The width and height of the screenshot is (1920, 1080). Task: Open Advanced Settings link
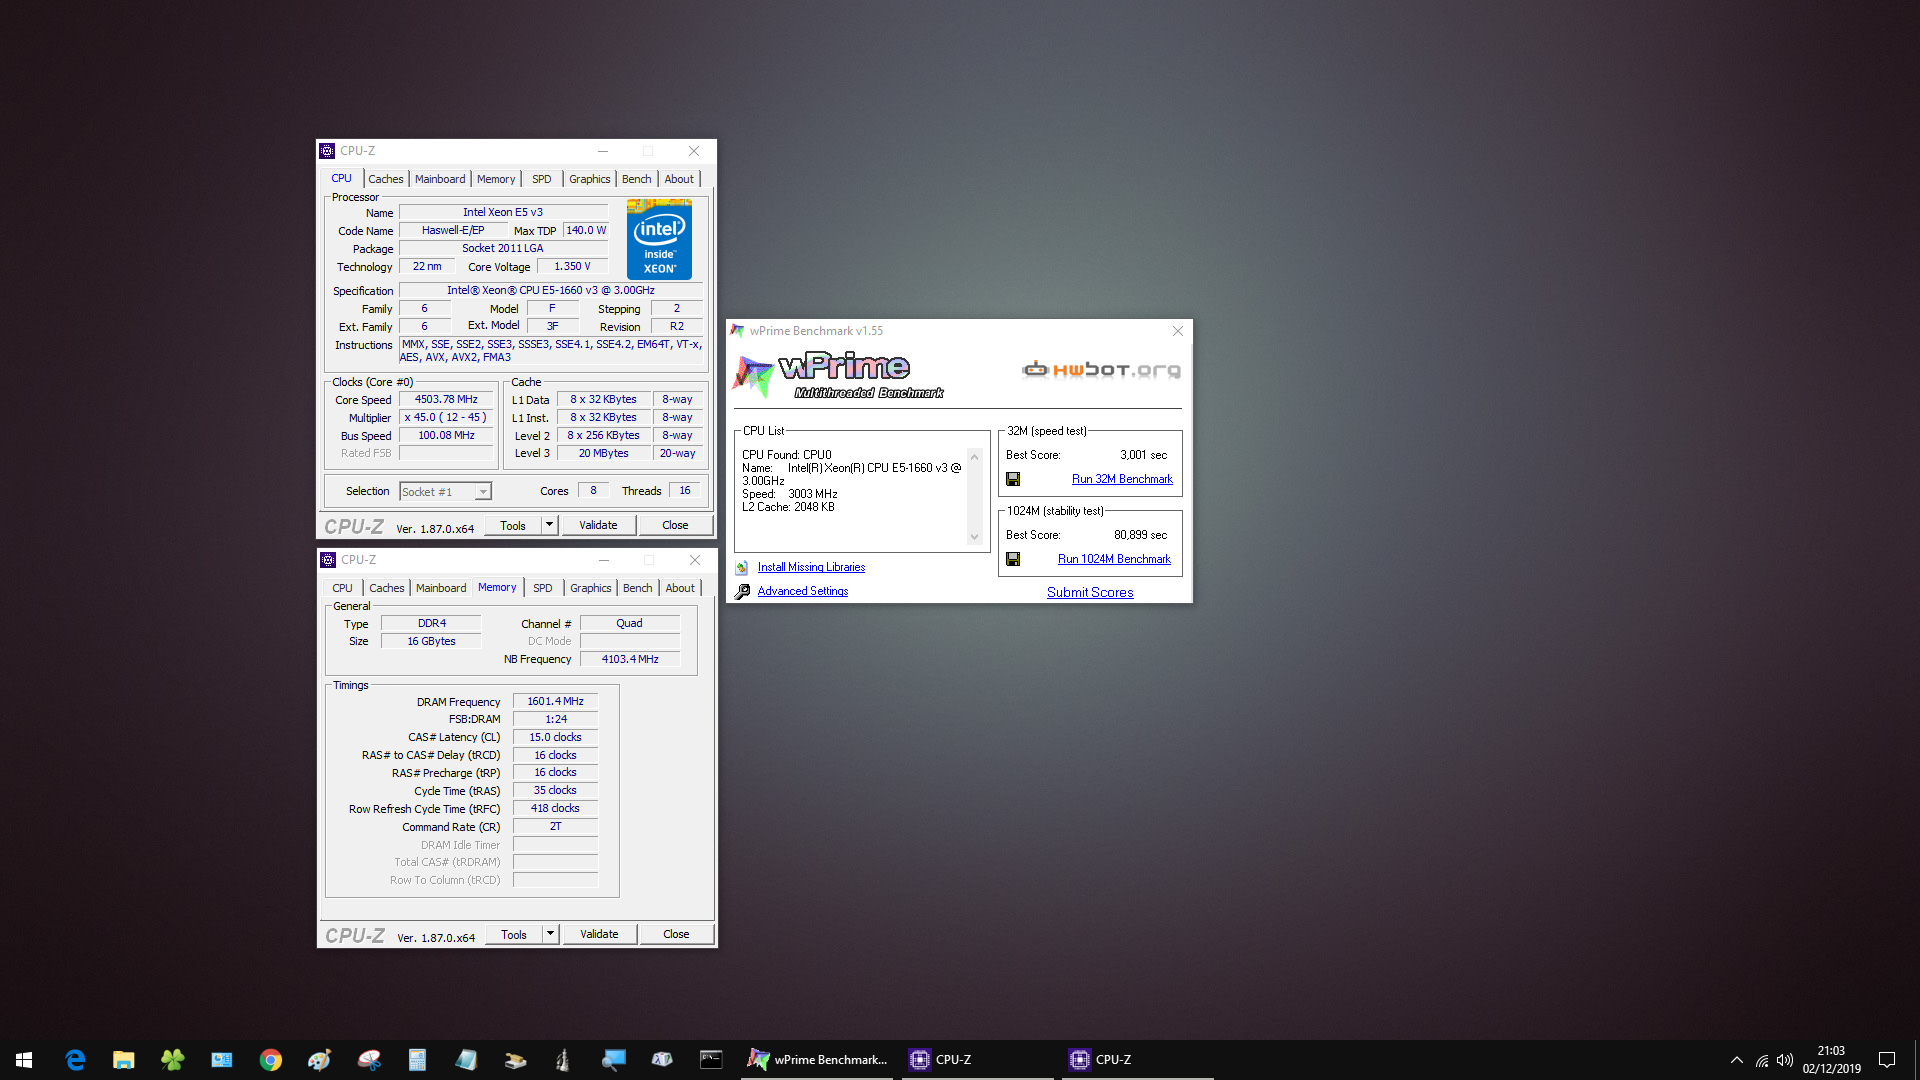[x=803, y=591]
